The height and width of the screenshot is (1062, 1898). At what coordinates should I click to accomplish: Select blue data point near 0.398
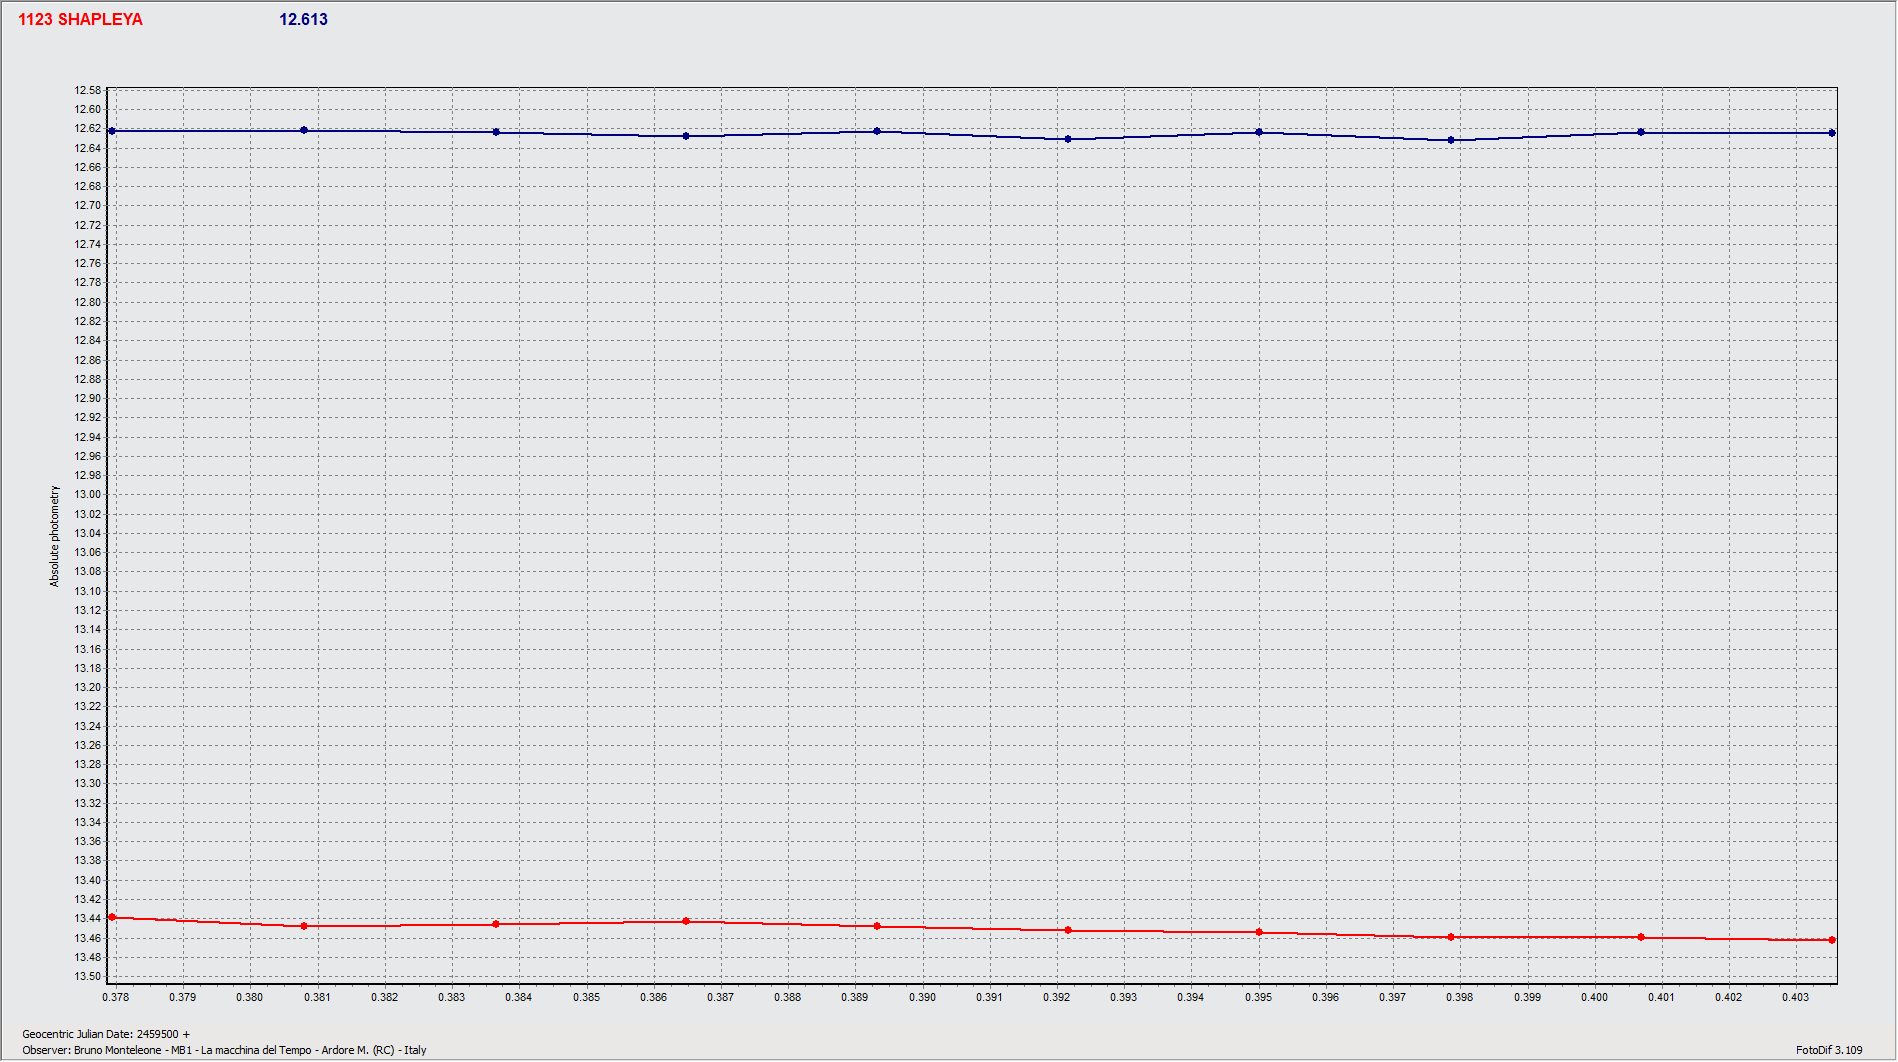click(x=1451, y=140)
